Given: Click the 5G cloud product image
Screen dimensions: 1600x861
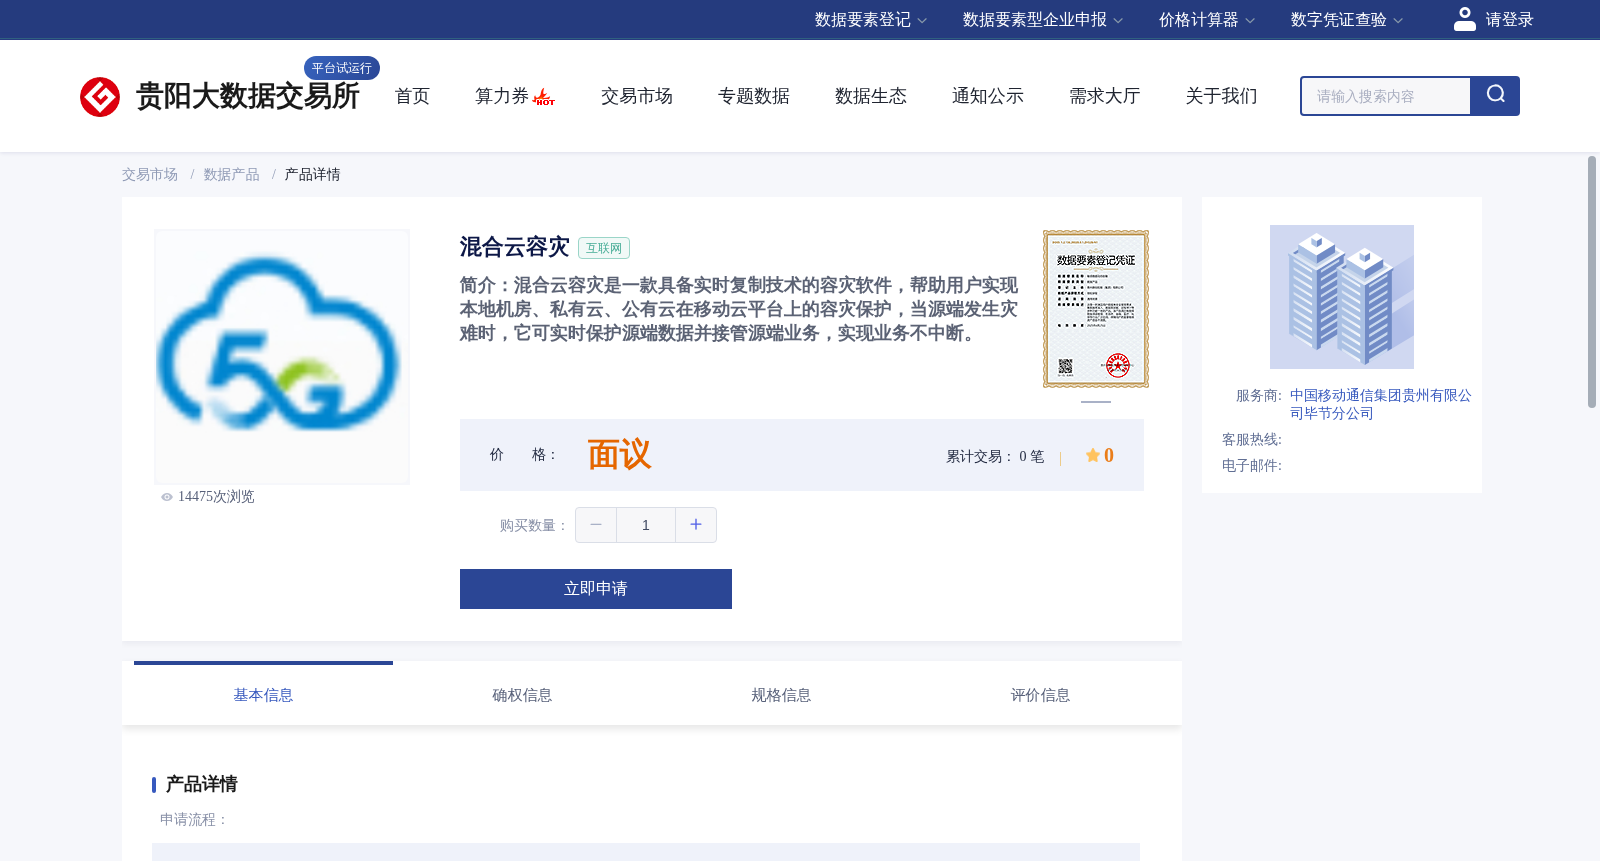Looking at the screenshot, I should [x=282, y=357].
